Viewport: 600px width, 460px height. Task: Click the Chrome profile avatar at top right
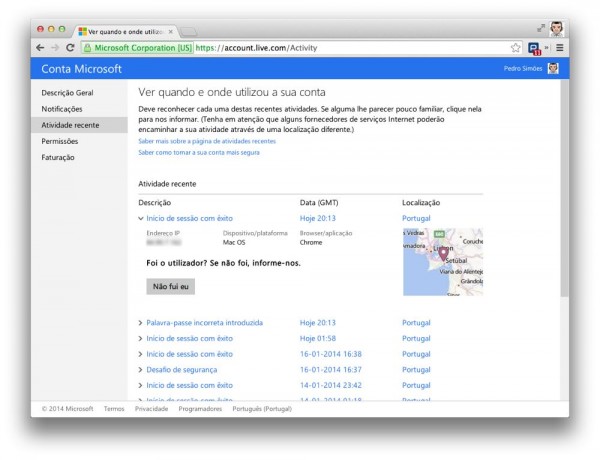[557, 29]
